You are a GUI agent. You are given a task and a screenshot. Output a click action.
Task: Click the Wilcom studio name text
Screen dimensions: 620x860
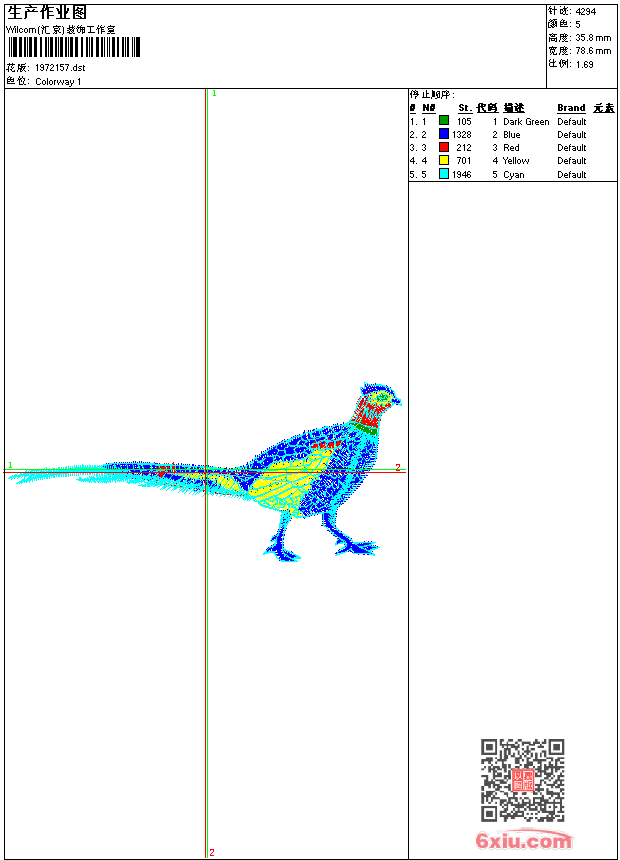point(61,30)
